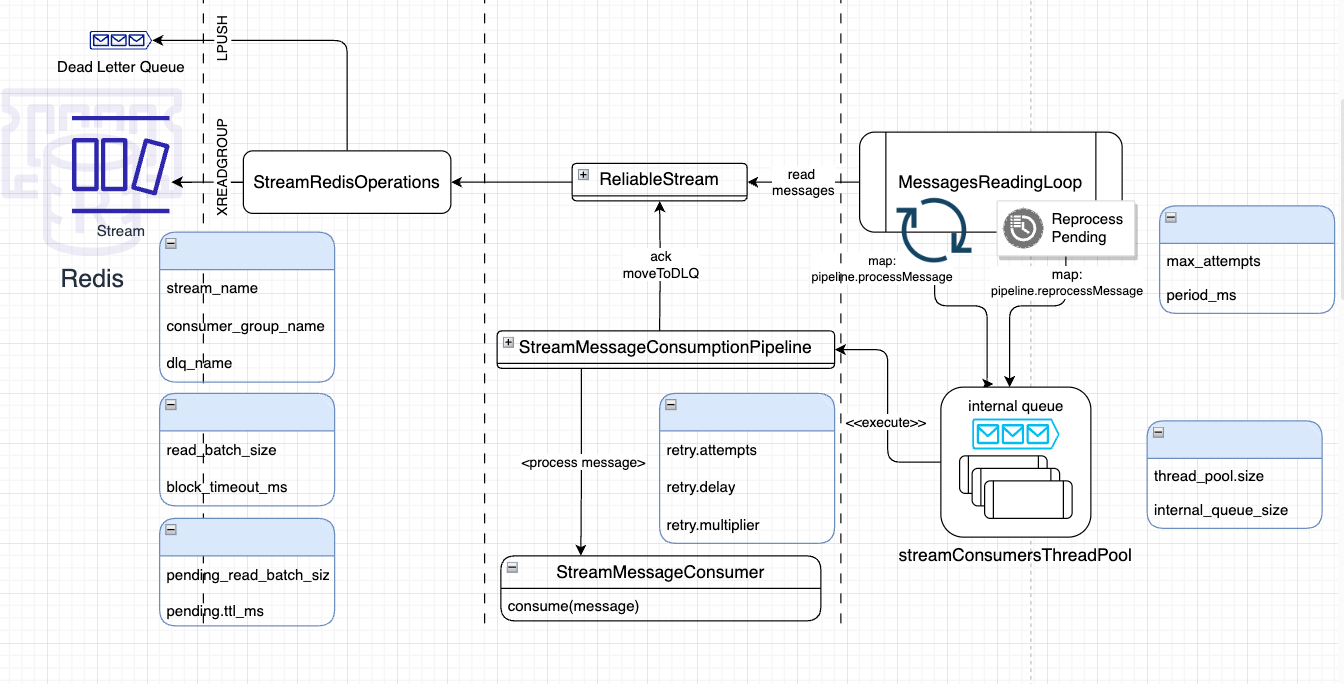Toggle collapse on the stream_name attributes box

[170, 242]
